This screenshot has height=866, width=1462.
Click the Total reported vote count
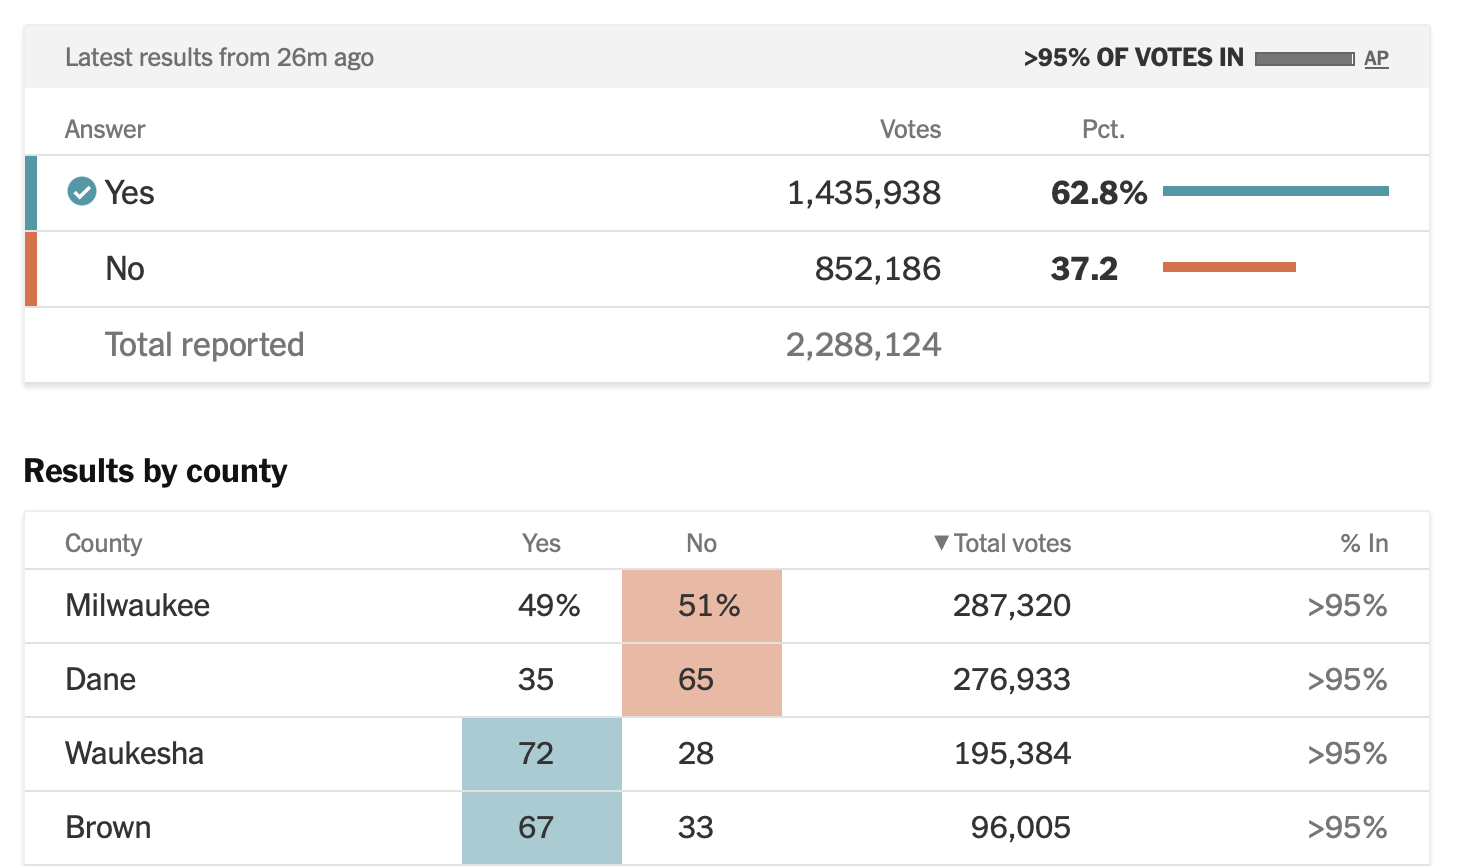pos(863,345)
